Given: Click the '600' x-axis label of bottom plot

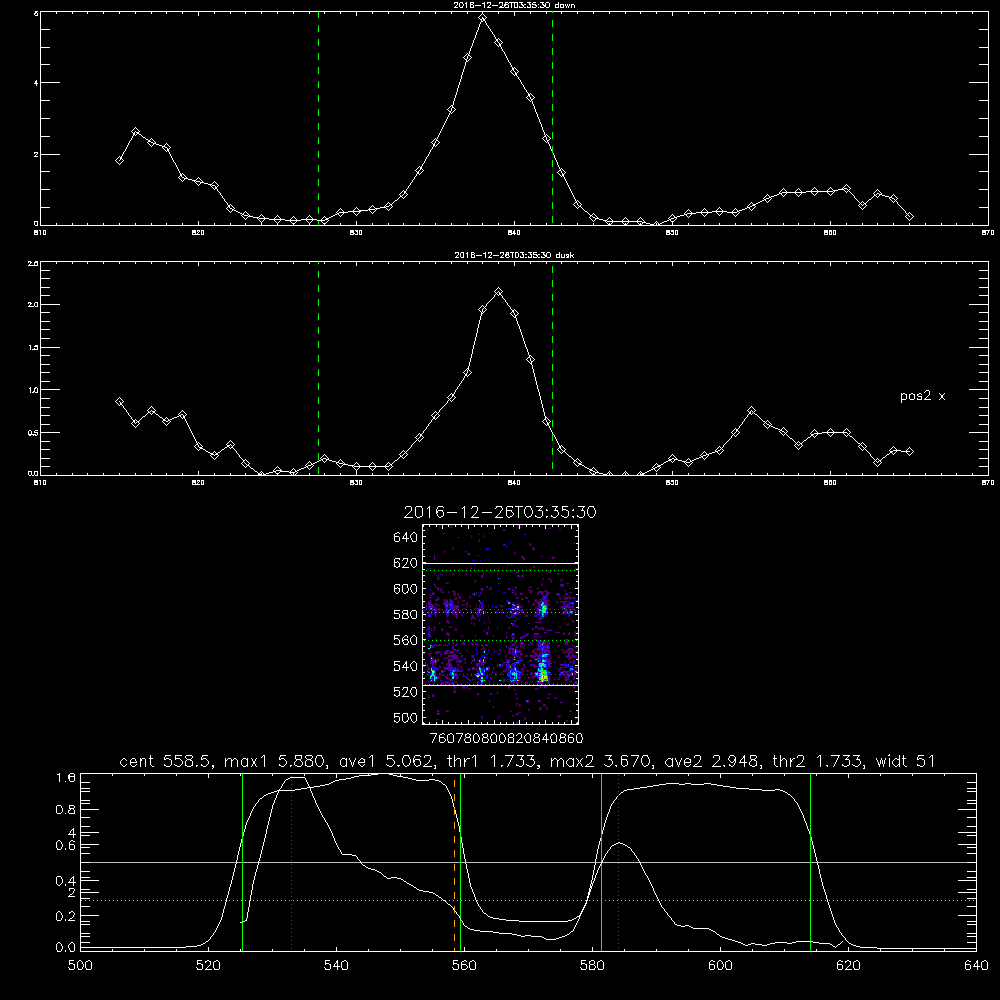Looking at the screenshot, I should (x=720, y=966).
